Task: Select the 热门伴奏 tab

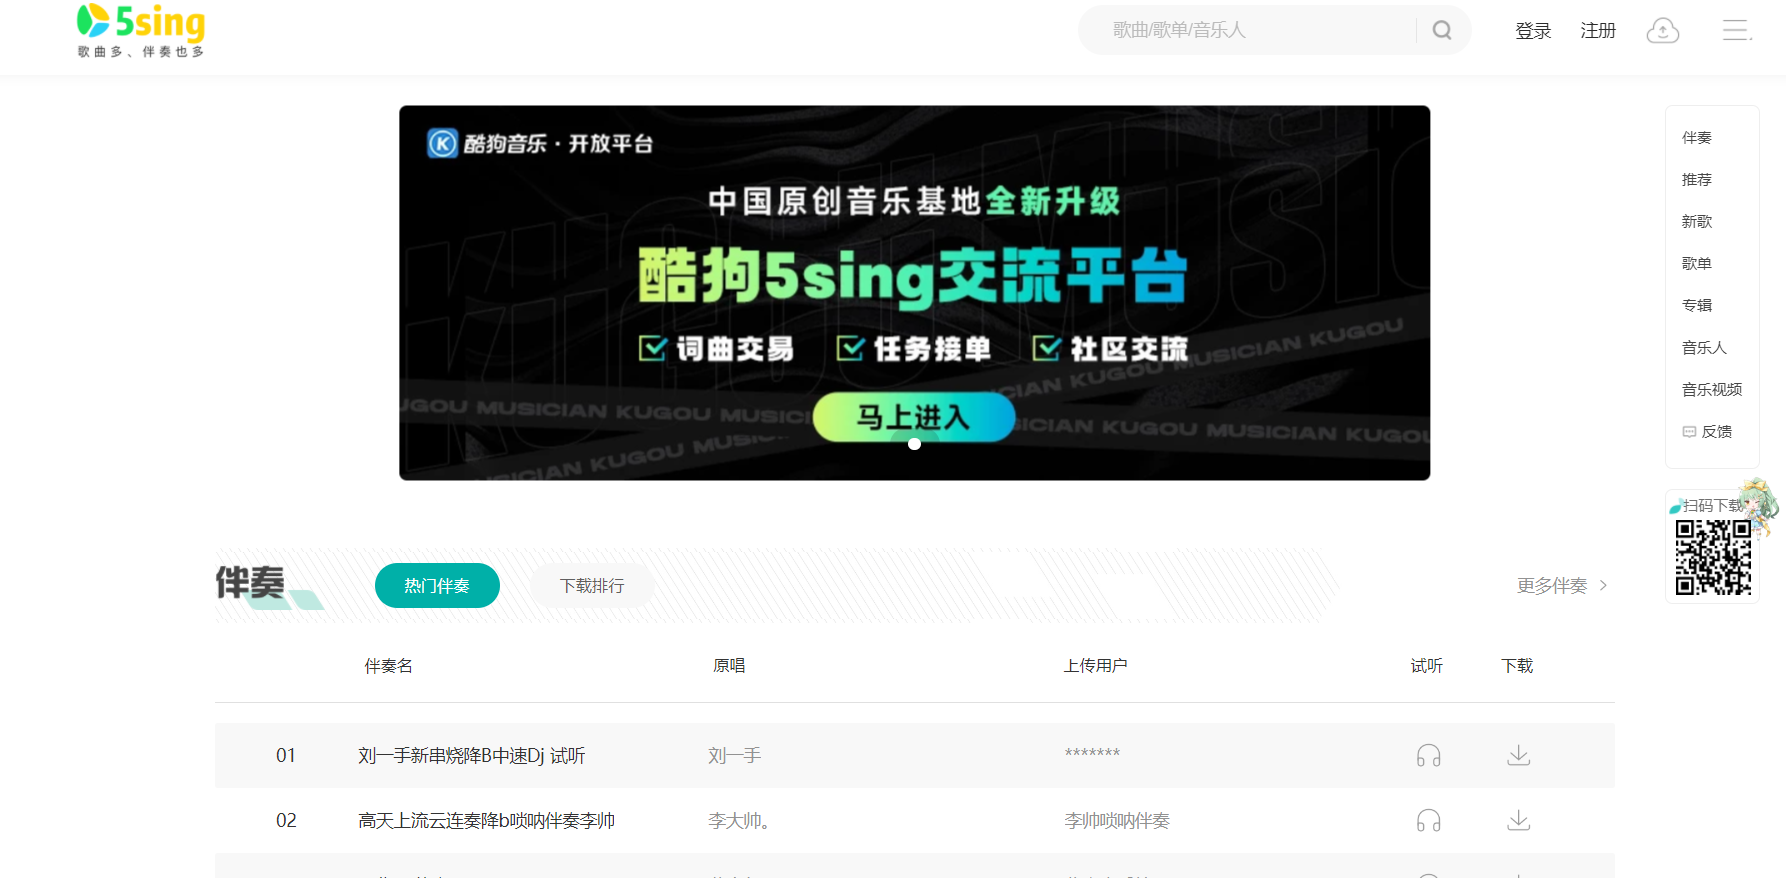Action: click(x=437, y=586)
